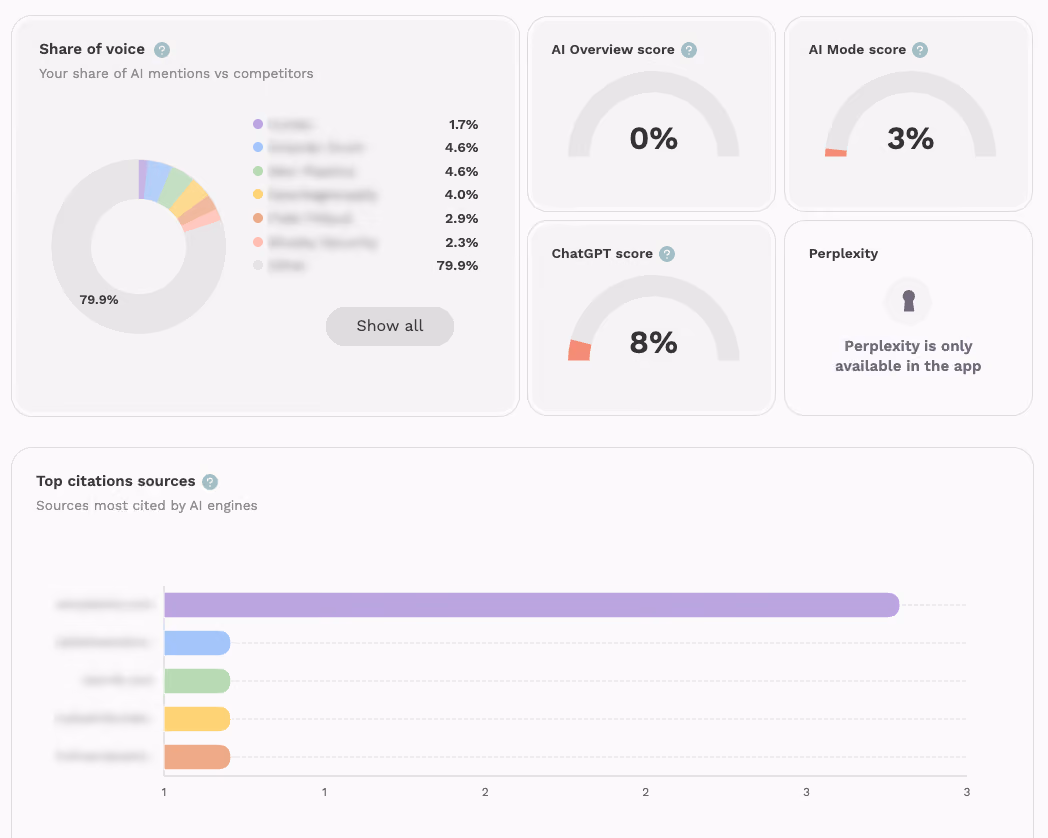This screenshot has width=1048, height=838.
Task: Click the orange citation source bar
Action: pos(197,757)
